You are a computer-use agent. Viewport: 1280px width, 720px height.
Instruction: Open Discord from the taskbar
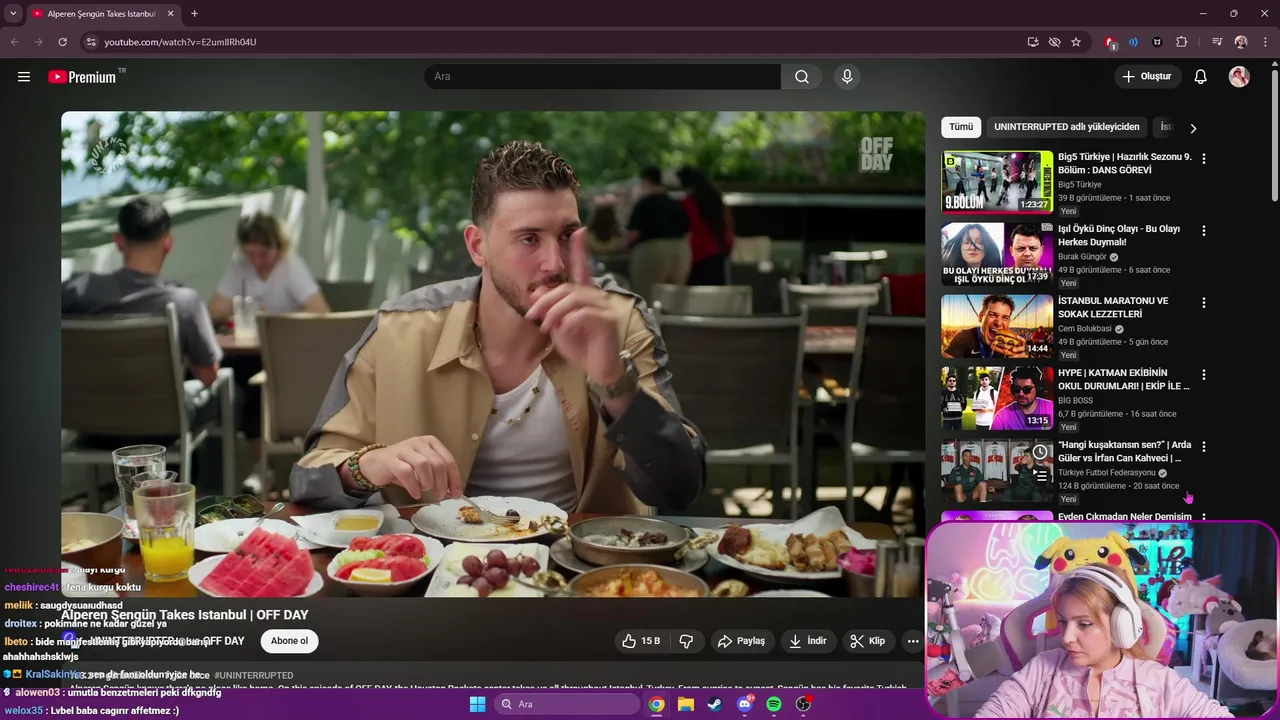coord(745,704)
